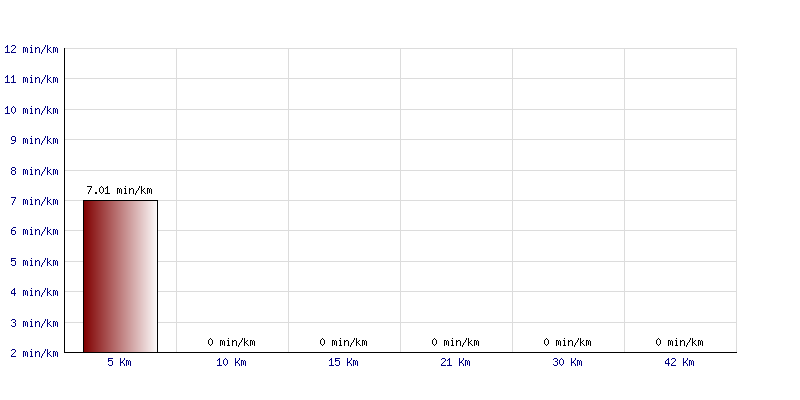Click the 4 min/km y-axis label
Screen dimensions: 800x400
(x=34, y=292)
